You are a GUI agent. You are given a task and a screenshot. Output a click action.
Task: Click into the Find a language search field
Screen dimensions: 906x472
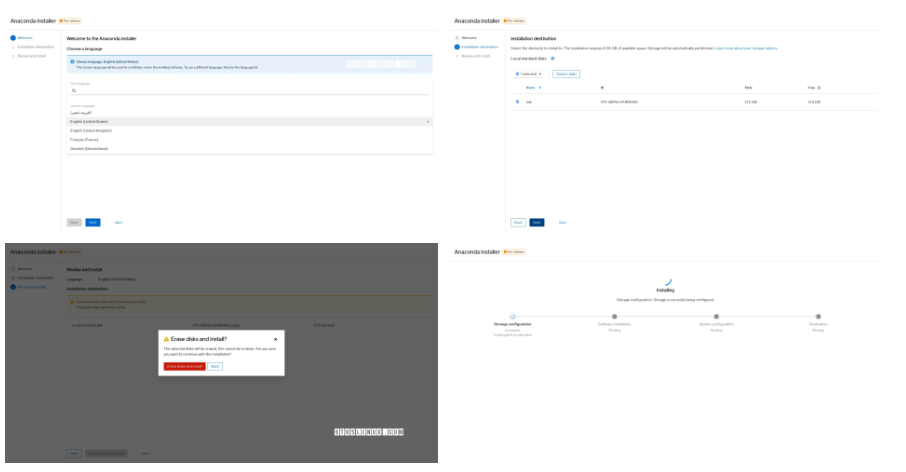click(x=250, y=90)
